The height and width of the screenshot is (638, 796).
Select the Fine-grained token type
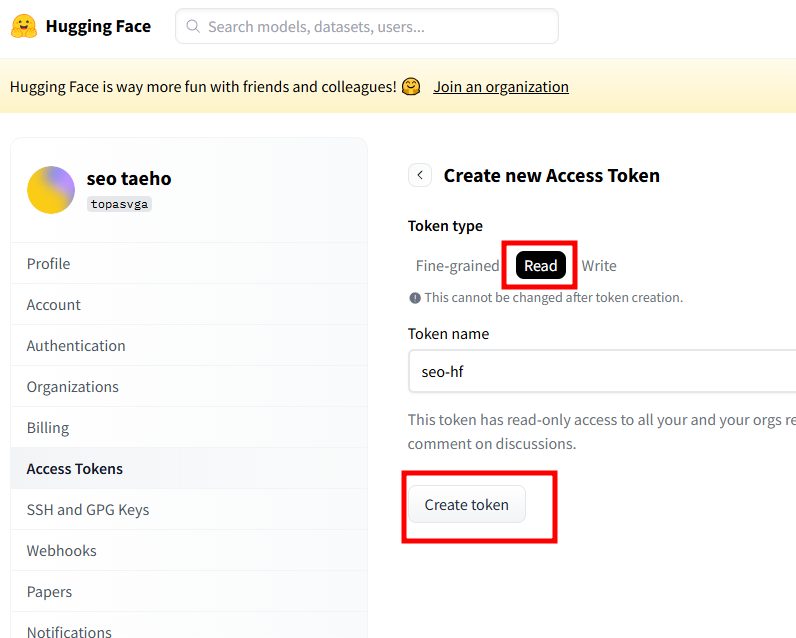(457, 266)
